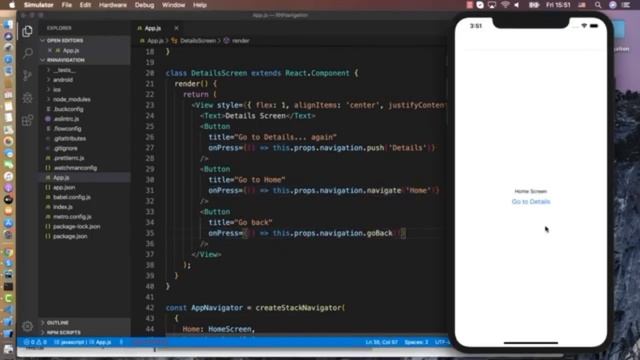Select App.js in the file tree

[x=61, y=178]
